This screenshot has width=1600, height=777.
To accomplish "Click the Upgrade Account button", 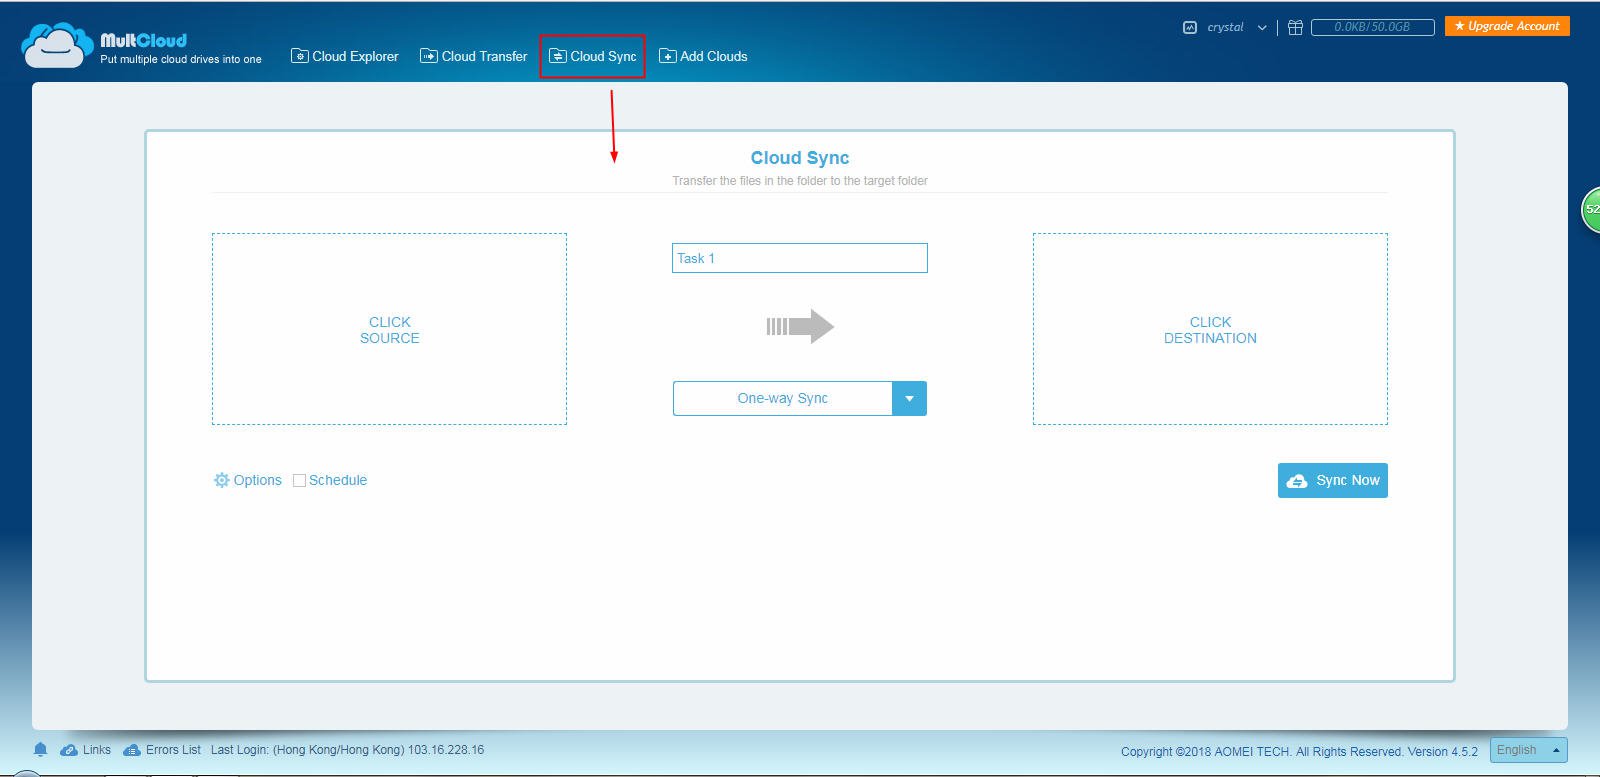I will (x=1507, y=26).
